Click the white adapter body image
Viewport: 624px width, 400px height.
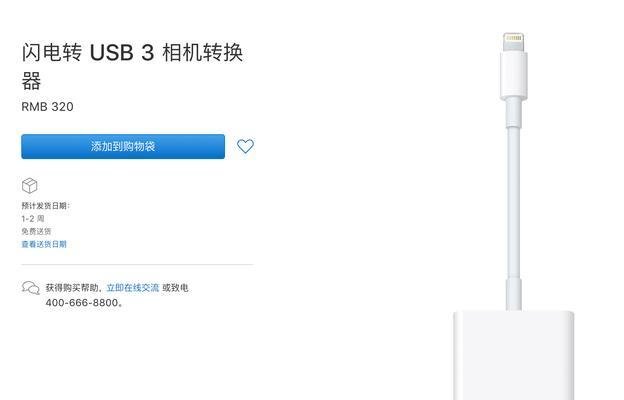click(513, 355)
